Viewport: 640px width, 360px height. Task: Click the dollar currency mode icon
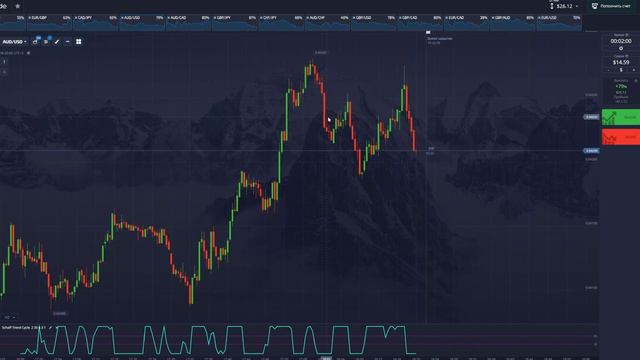[621, 70]
